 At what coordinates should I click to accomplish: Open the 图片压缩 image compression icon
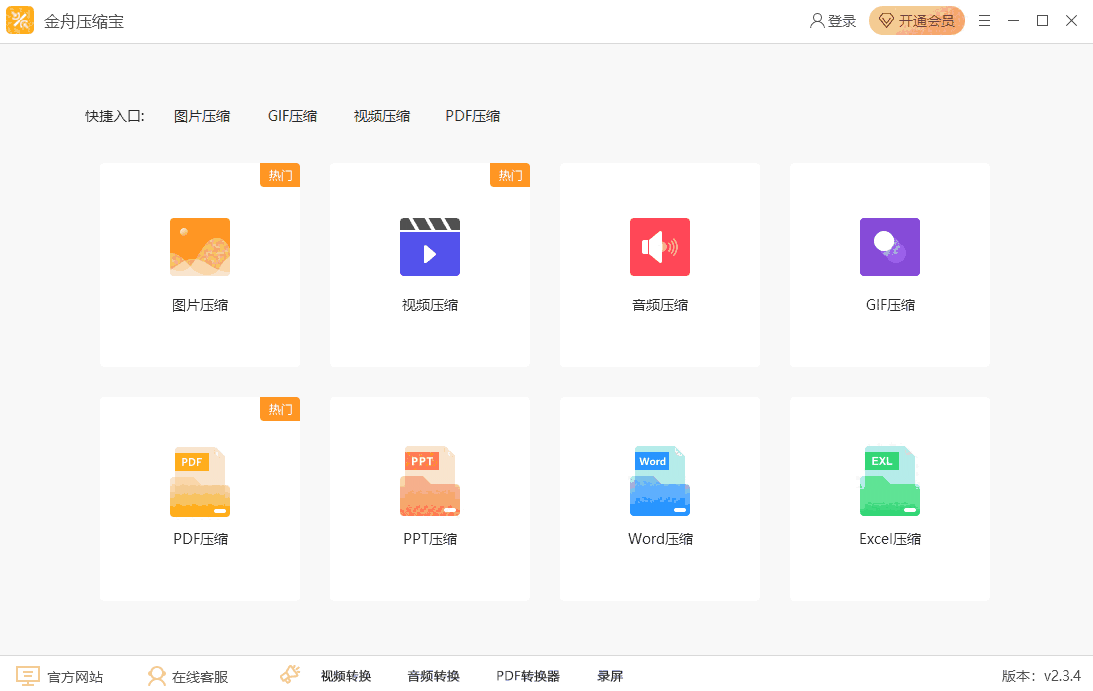tap(200, 247)
